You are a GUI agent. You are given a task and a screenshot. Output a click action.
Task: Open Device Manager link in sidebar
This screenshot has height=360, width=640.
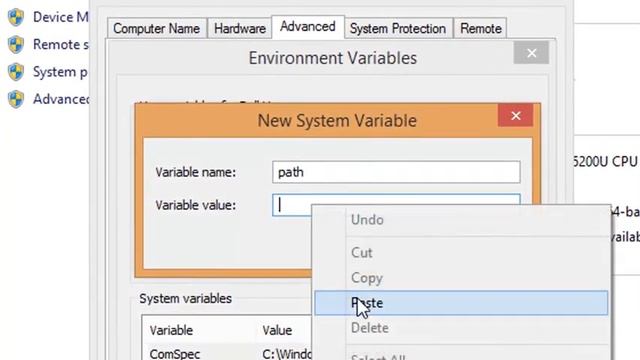tap(60, 17)
